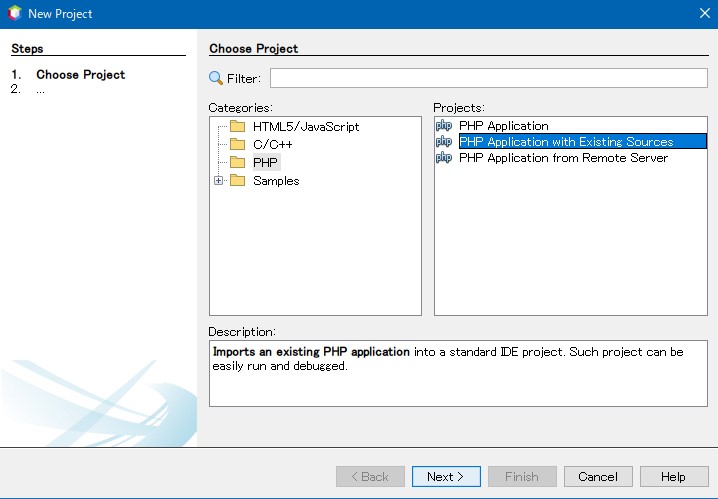Select the C/C++ category
The height and width of the screenshot is (499, 718).
(x=272, y=144)
